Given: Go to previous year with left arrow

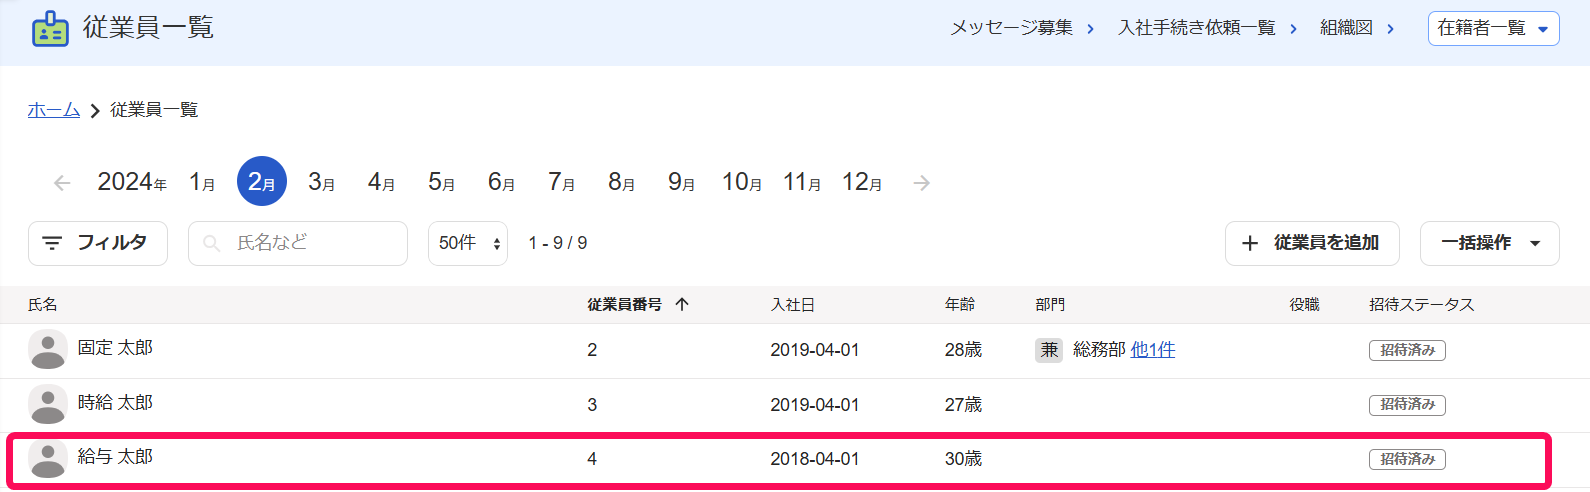Looking at the screenshot, I should pyautogui.click(x=62, y=183).
